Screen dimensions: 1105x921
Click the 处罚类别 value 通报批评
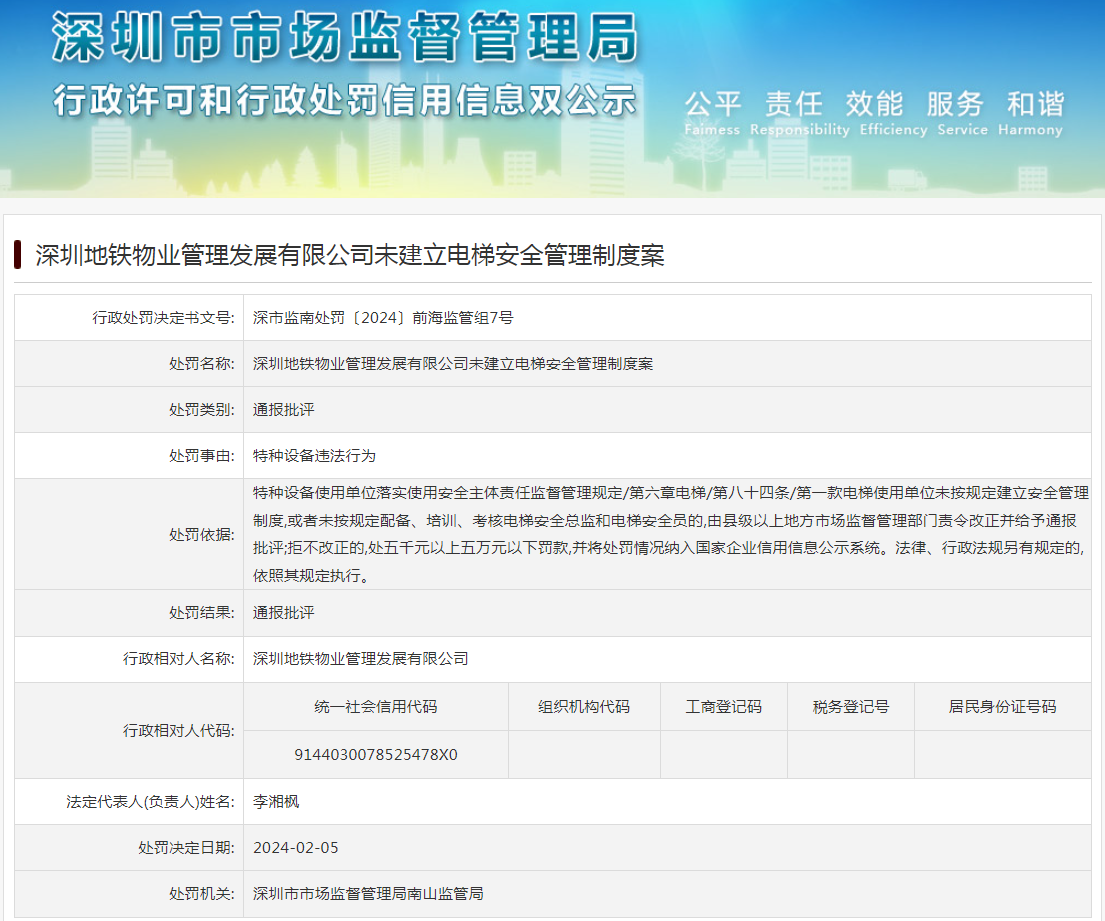[x=284, y=410]
